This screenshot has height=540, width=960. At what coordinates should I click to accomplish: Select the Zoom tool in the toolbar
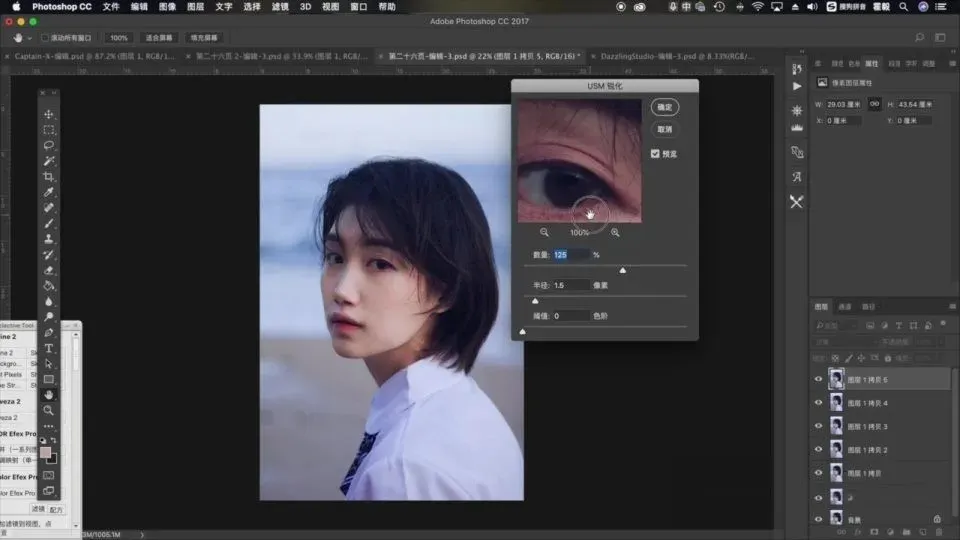click(x=48, y=410)
